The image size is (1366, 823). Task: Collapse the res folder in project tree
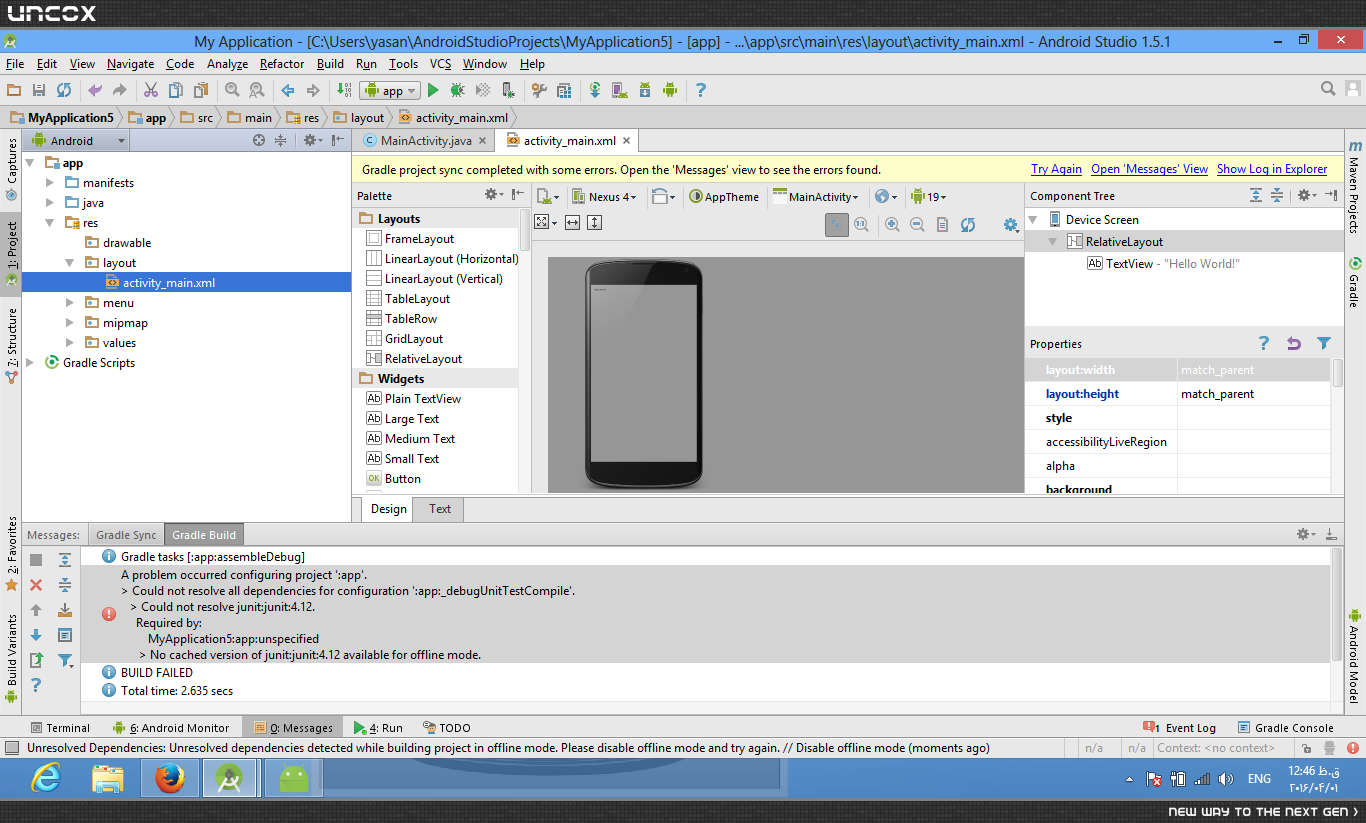(x=51, y=223)
